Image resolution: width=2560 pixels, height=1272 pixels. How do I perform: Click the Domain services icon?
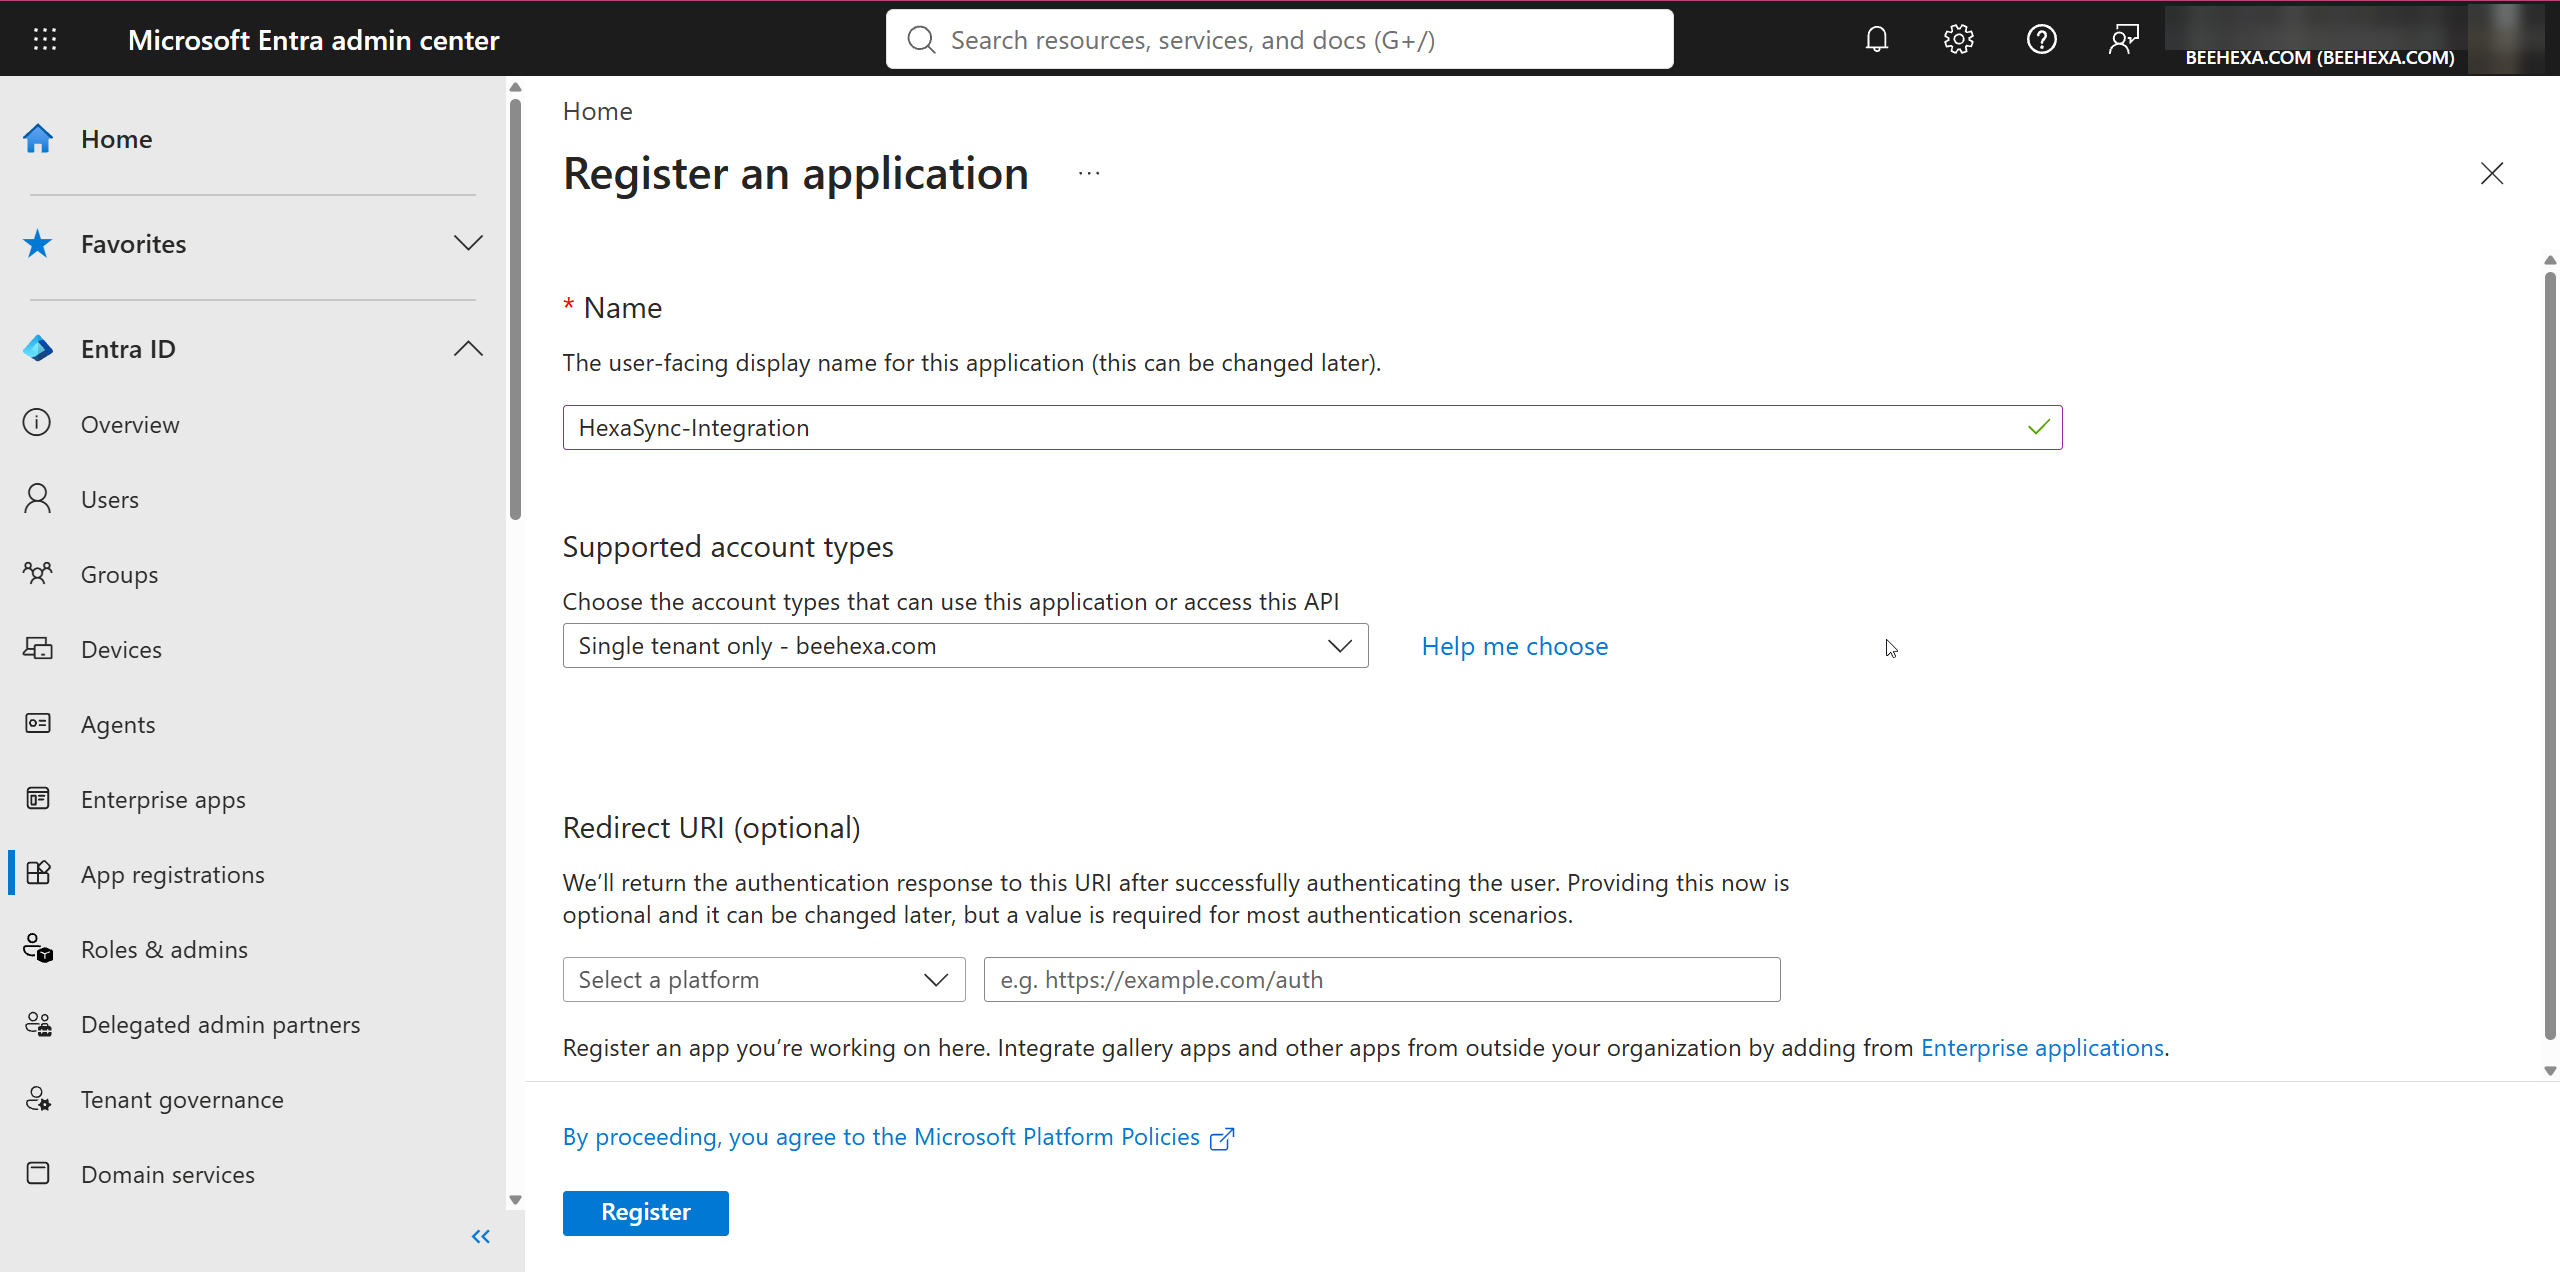(37, 1173)
